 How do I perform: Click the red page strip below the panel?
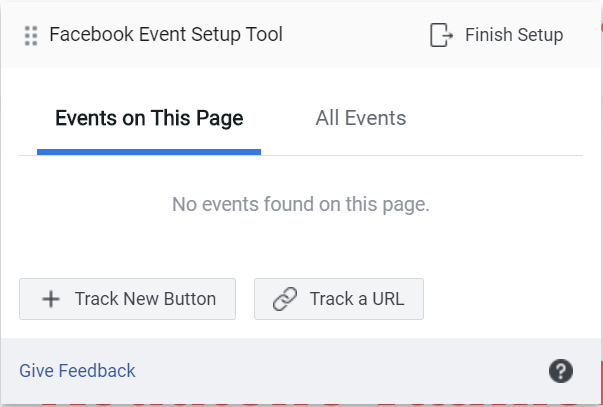click(300, 404)
